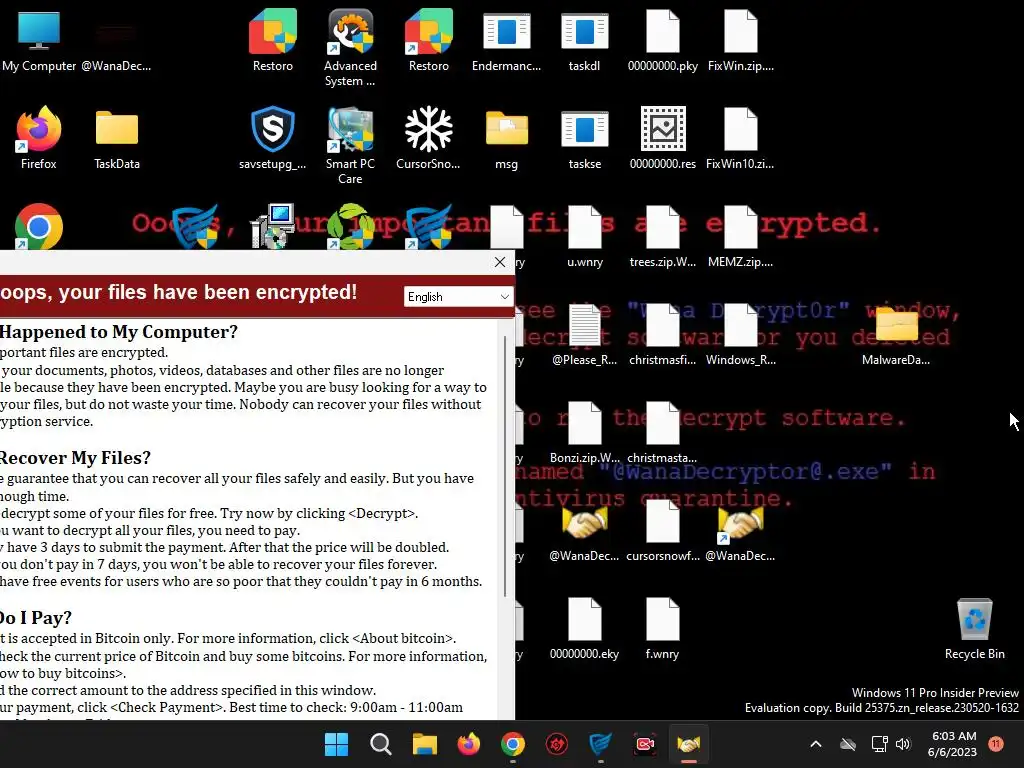Screen dimensions: 1024x768
Task: Open the clock showing 6:03 AM
Action: 952,744
